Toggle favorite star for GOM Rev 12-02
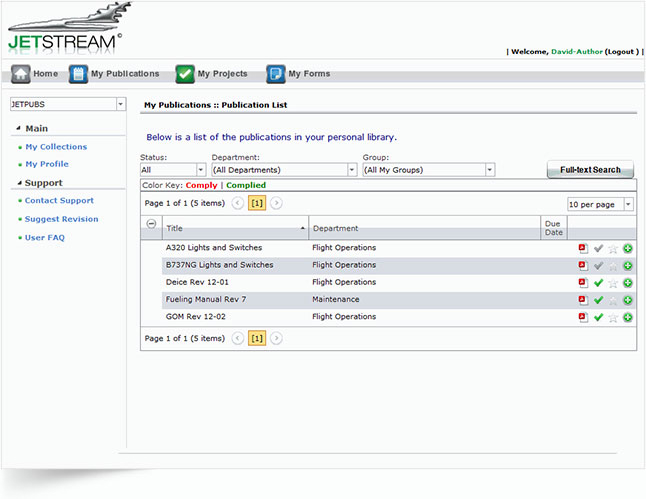646x499 pixels. coord(613,317)
